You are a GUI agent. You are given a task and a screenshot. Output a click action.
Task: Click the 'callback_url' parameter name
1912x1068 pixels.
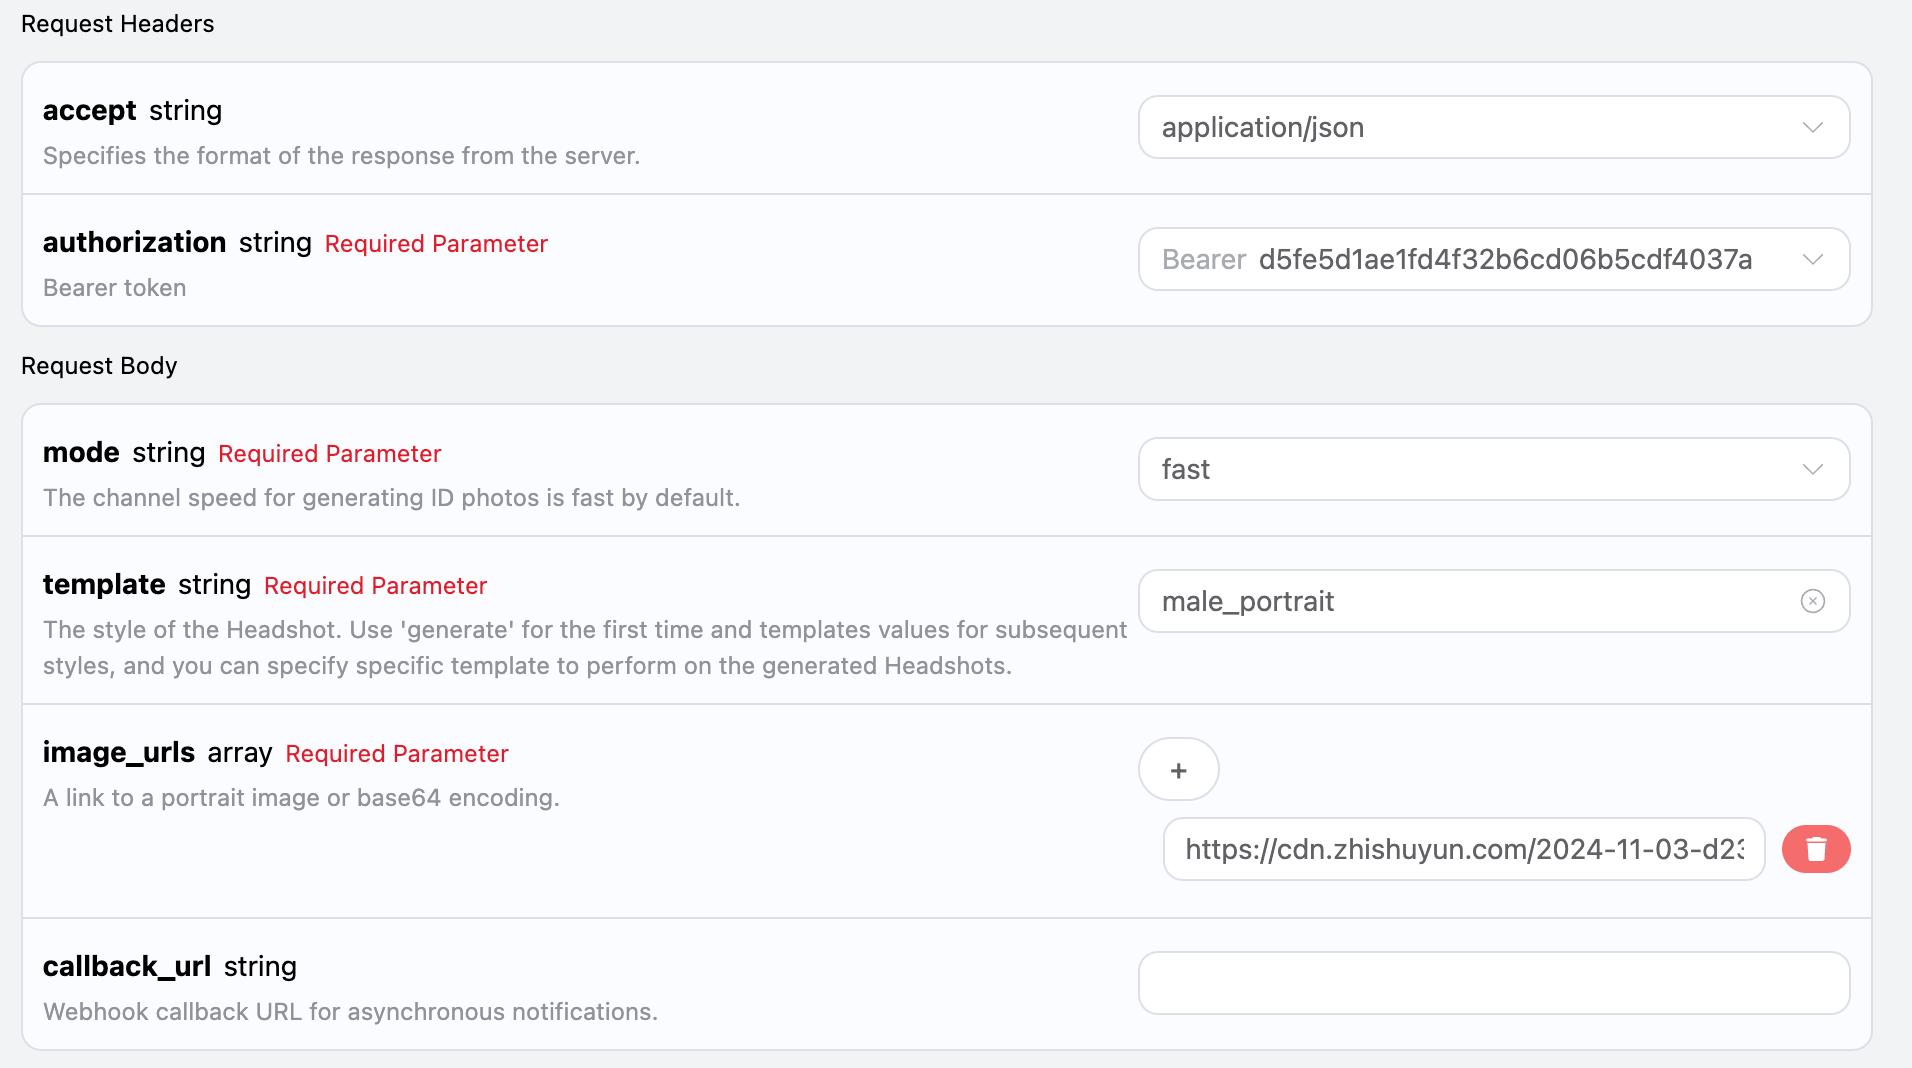tap(127, 966)
